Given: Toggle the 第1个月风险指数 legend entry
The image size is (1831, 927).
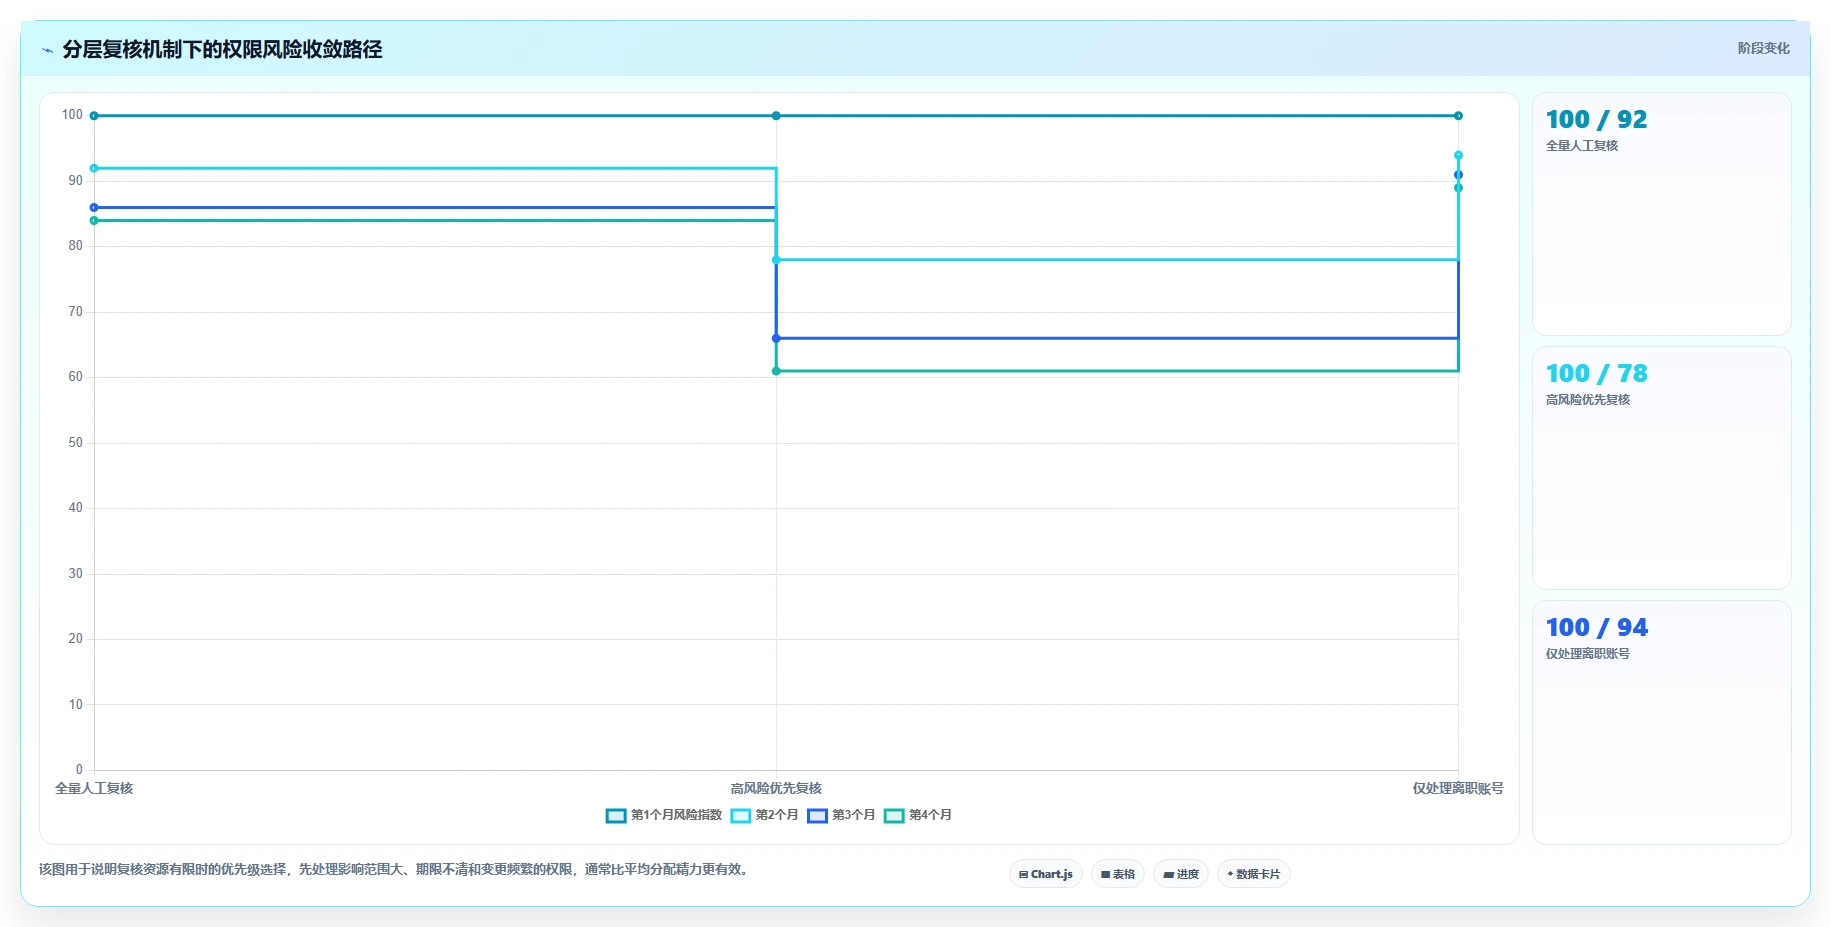Looking at the screenshot, I should [x=664, y=815].
